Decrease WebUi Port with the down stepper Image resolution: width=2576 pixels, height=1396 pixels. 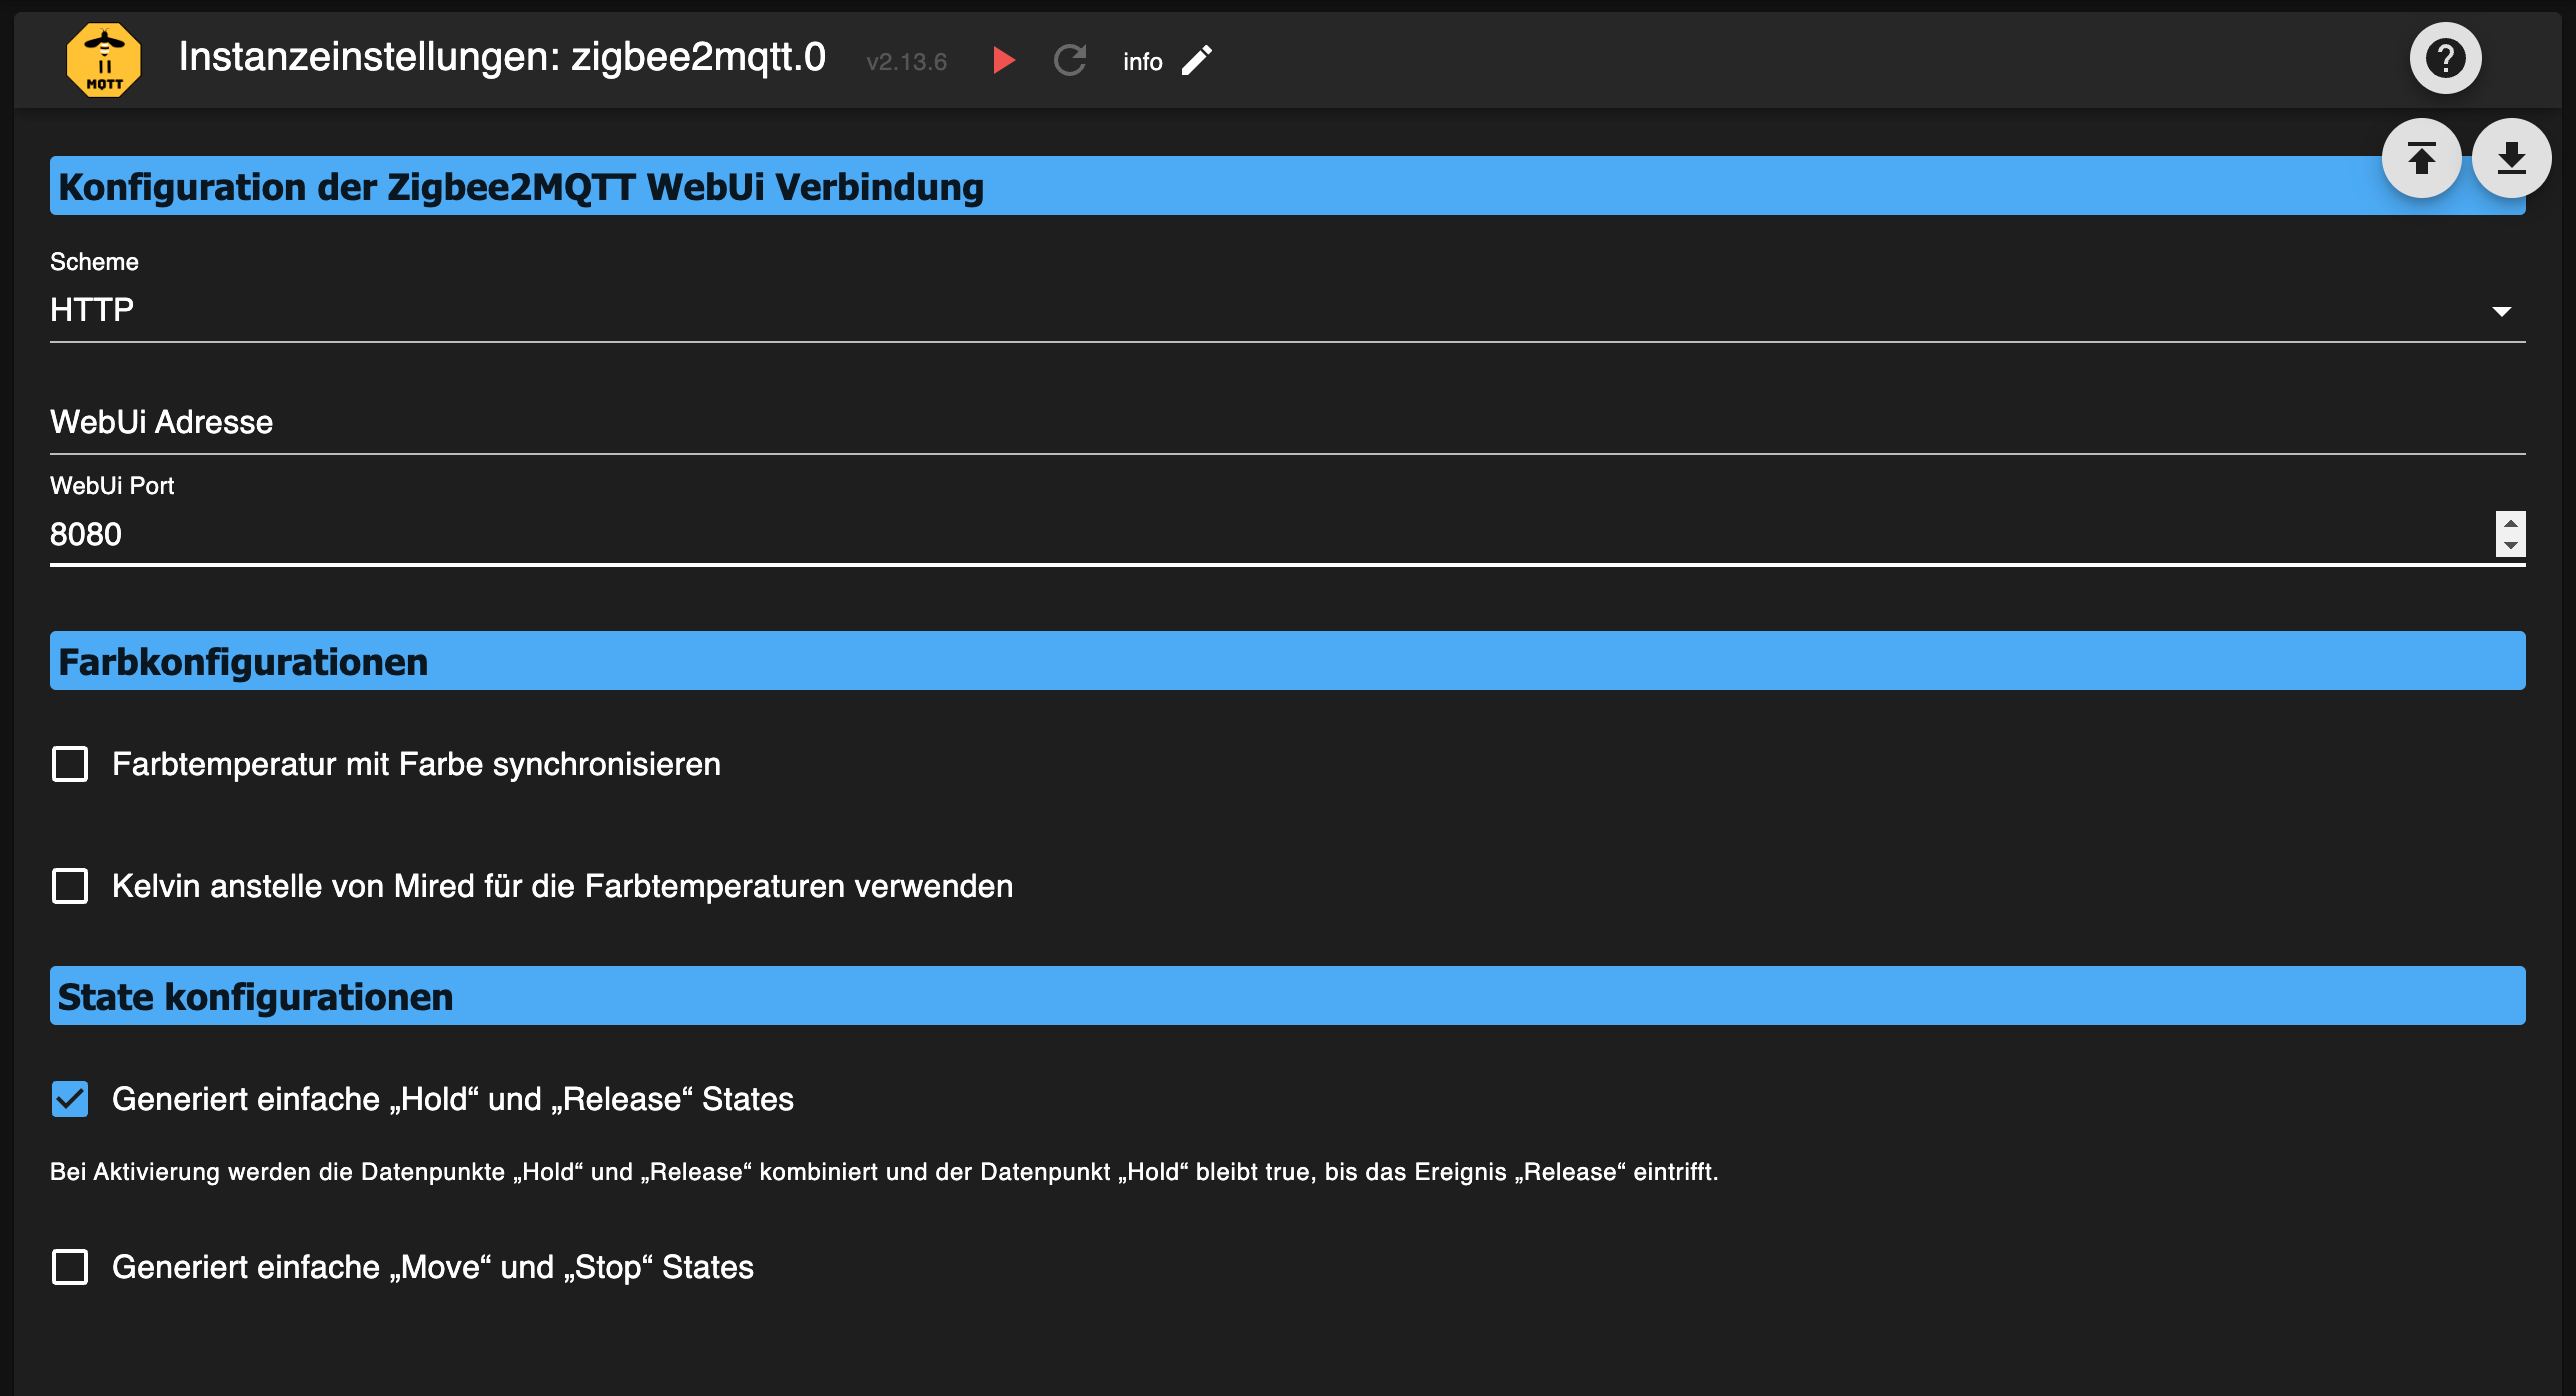2510,545
